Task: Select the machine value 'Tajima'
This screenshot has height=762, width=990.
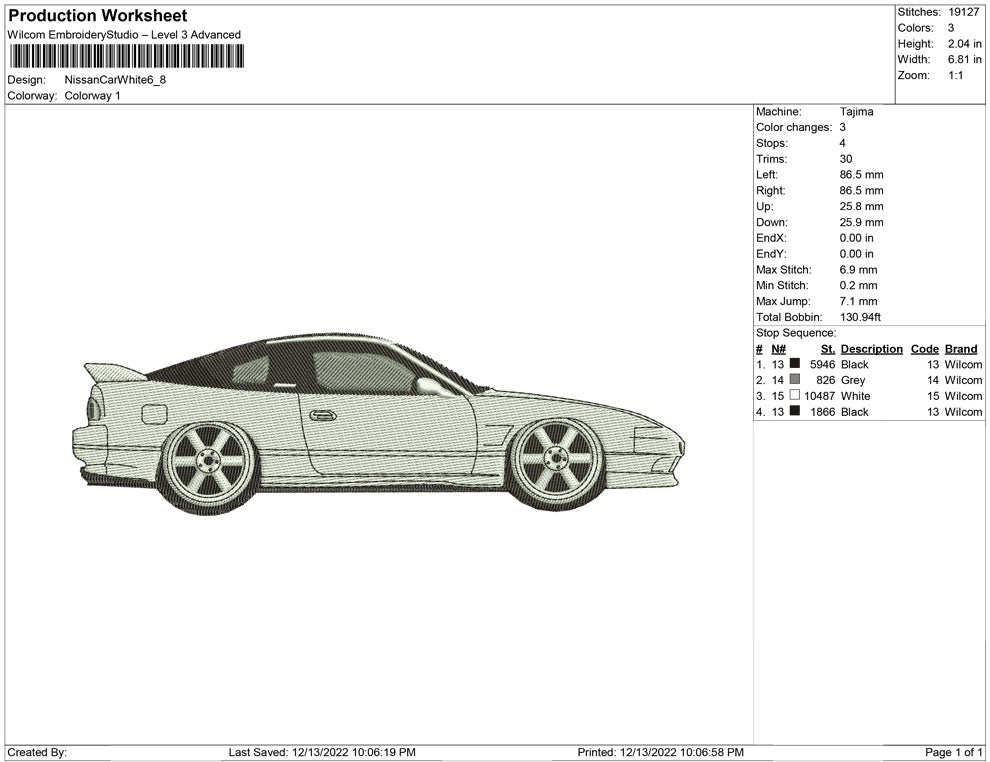Action: pyautogui.click(x=857, y=112)
